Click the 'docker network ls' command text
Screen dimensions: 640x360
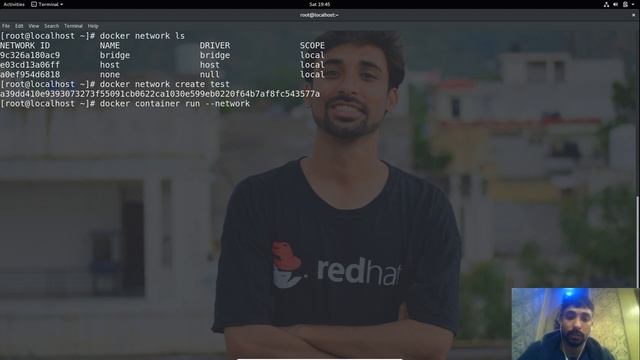pos(142,36)
